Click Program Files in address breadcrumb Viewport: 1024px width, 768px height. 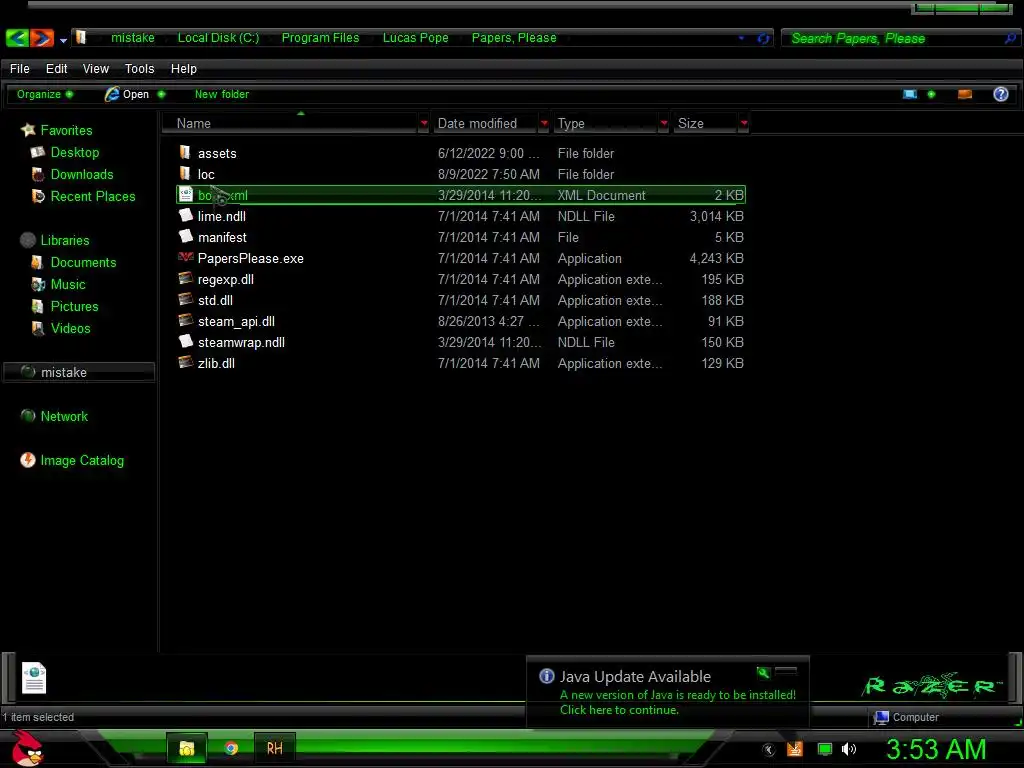pos(320,38)
